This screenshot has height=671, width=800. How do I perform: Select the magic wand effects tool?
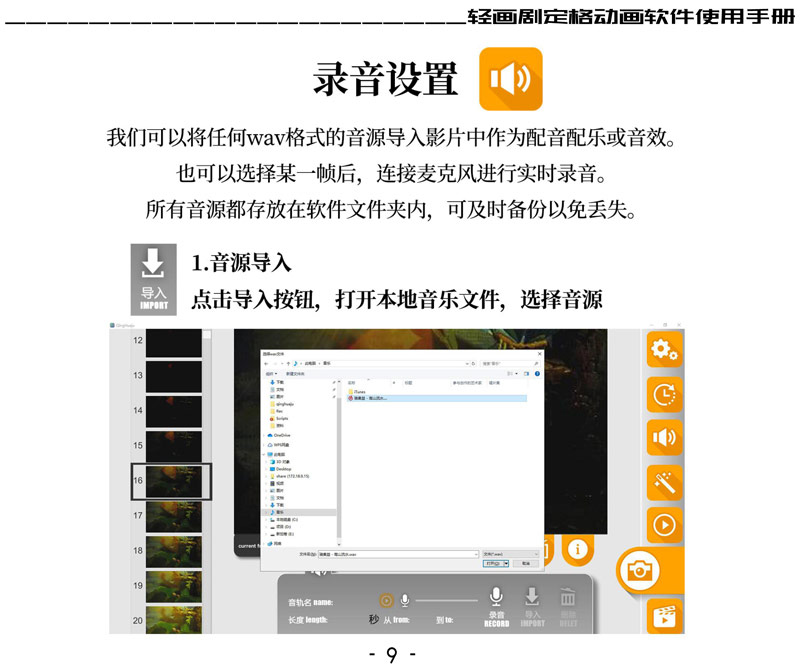pyautogui.click(x=664, y=481)
